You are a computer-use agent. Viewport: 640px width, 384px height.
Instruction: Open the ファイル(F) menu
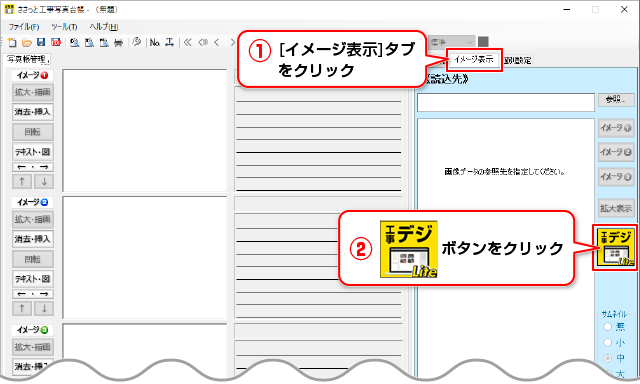coord(24,27)
